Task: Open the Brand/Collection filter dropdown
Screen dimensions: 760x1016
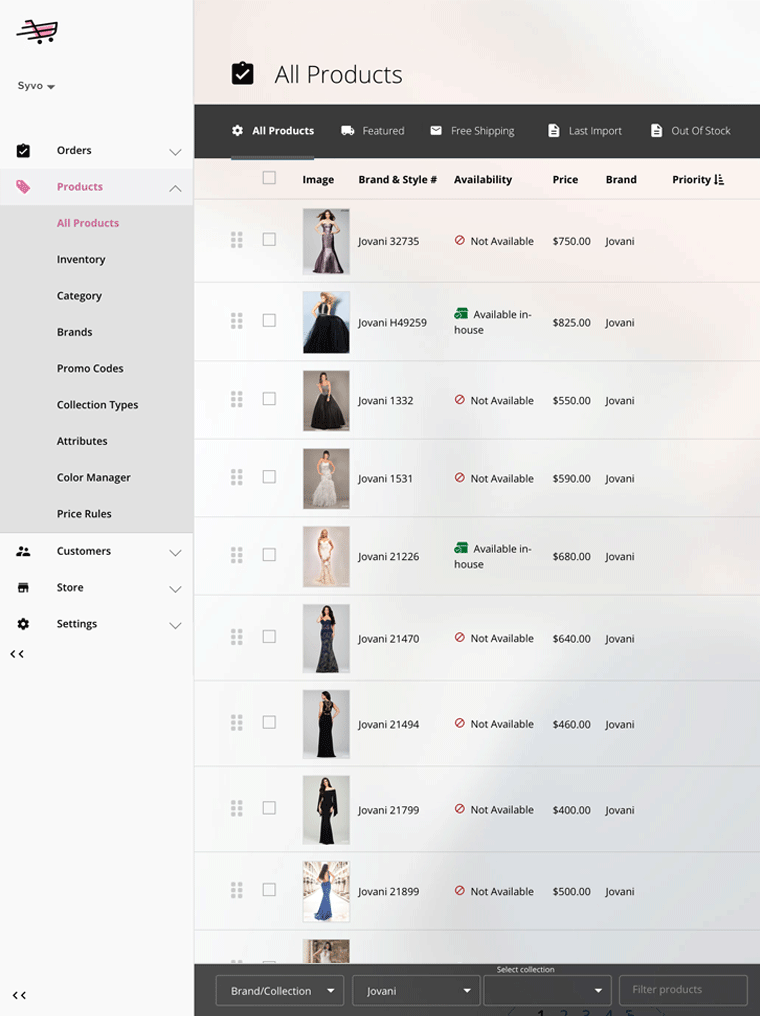Action: tap(279, 991)
